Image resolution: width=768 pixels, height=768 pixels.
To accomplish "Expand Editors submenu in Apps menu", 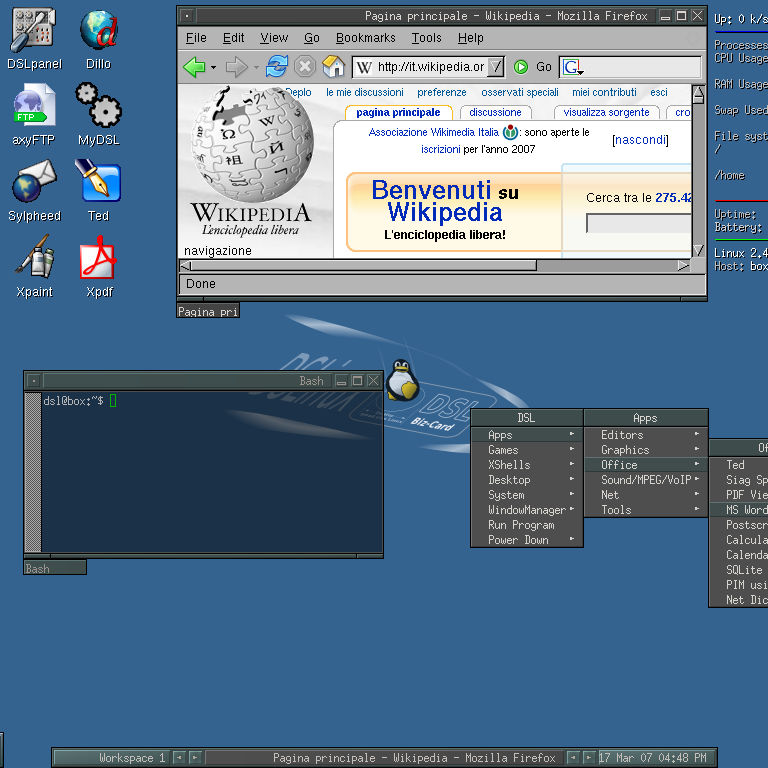I will pyautogui.click(x=646, y=434).
